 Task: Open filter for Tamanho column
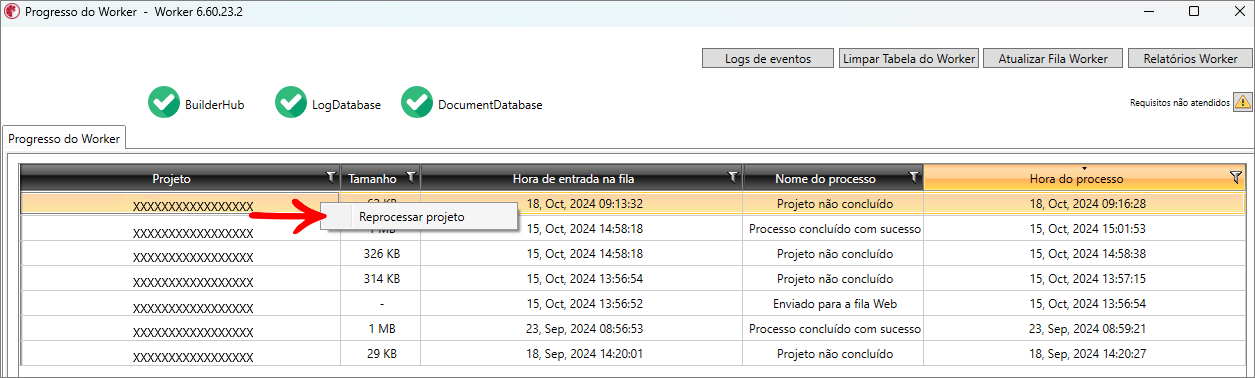point(411,176)
